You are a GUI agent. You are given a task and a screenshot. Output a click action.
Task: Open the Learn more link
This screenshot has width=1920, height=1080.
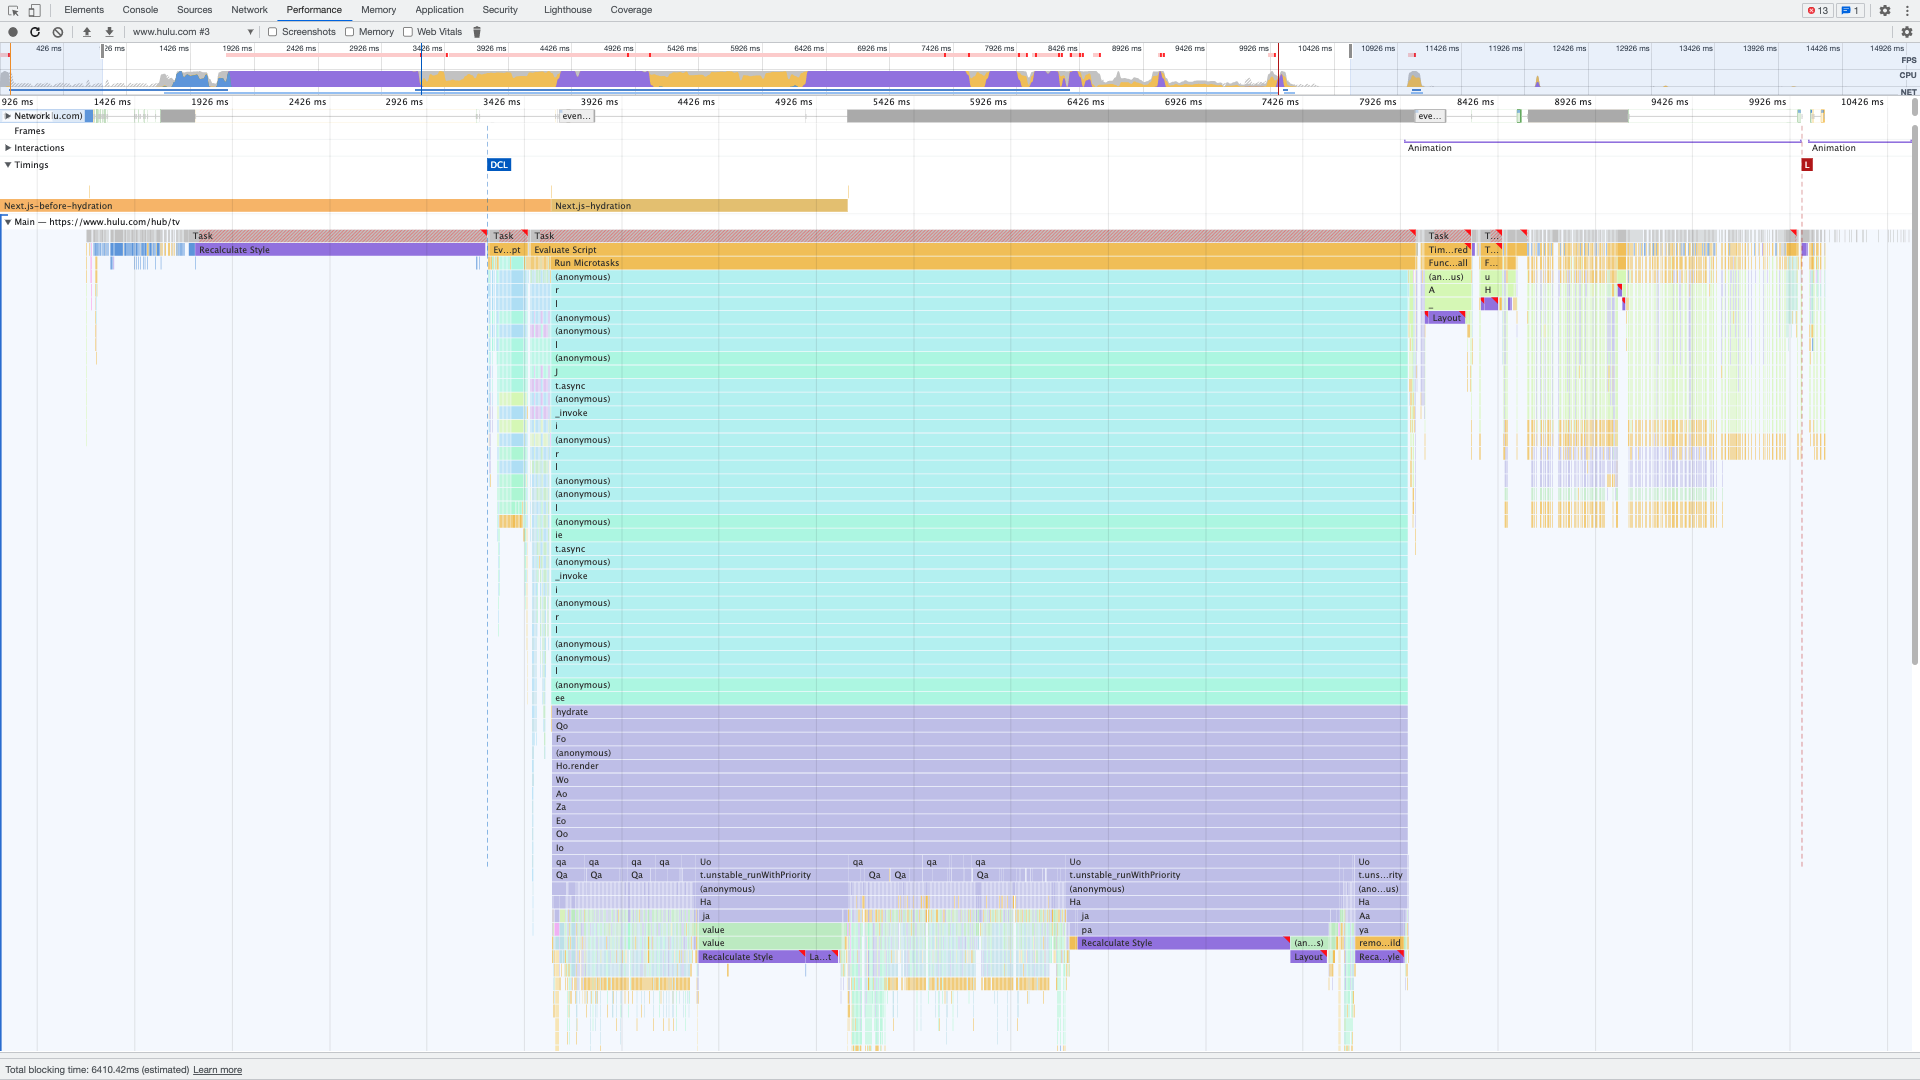point(217,1069)
